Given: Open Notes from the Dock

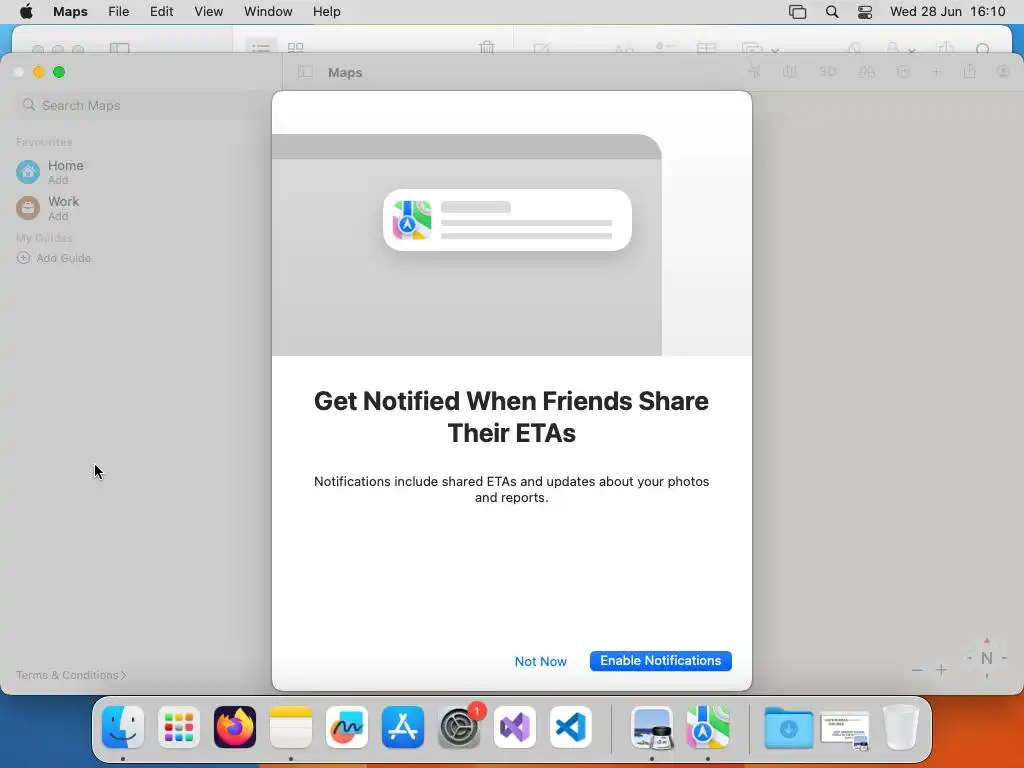Looking at the screenshot, I should coord(291,727).
